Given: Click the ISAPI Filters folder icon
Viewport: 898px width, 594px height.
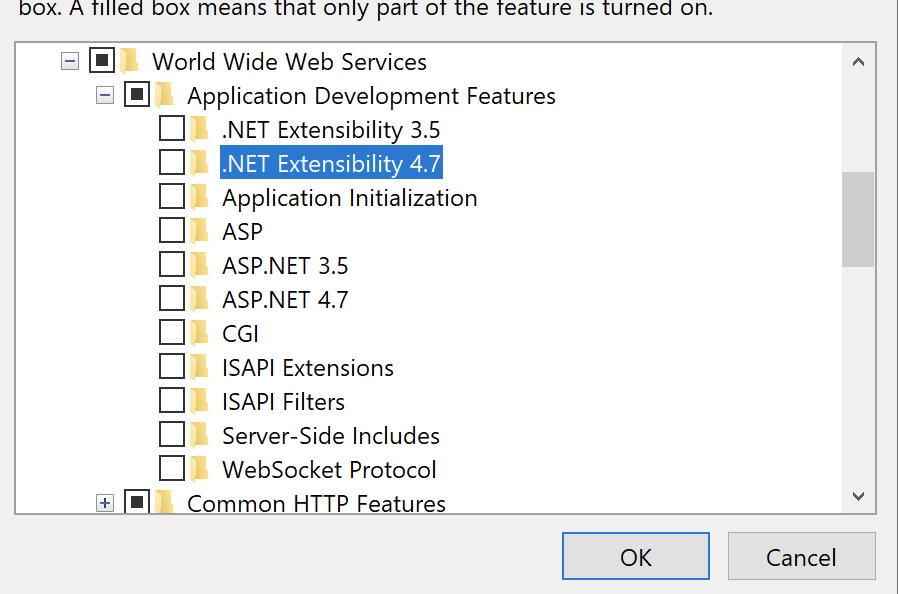Looking at the screenshot, I should click(200, 402).
